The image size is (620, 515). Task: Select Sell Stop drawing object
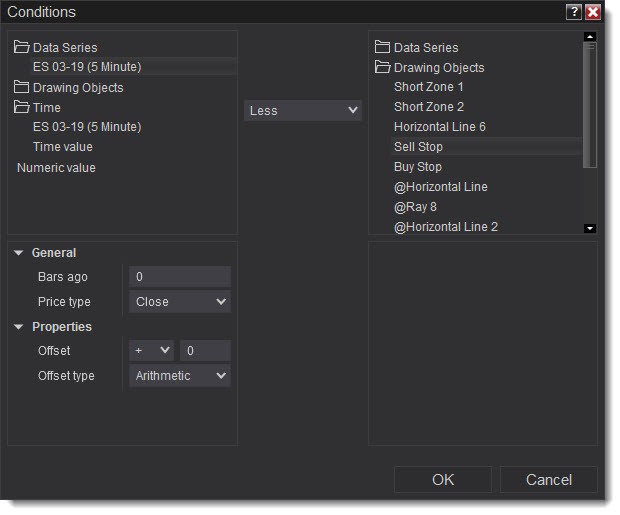(418, 147)
